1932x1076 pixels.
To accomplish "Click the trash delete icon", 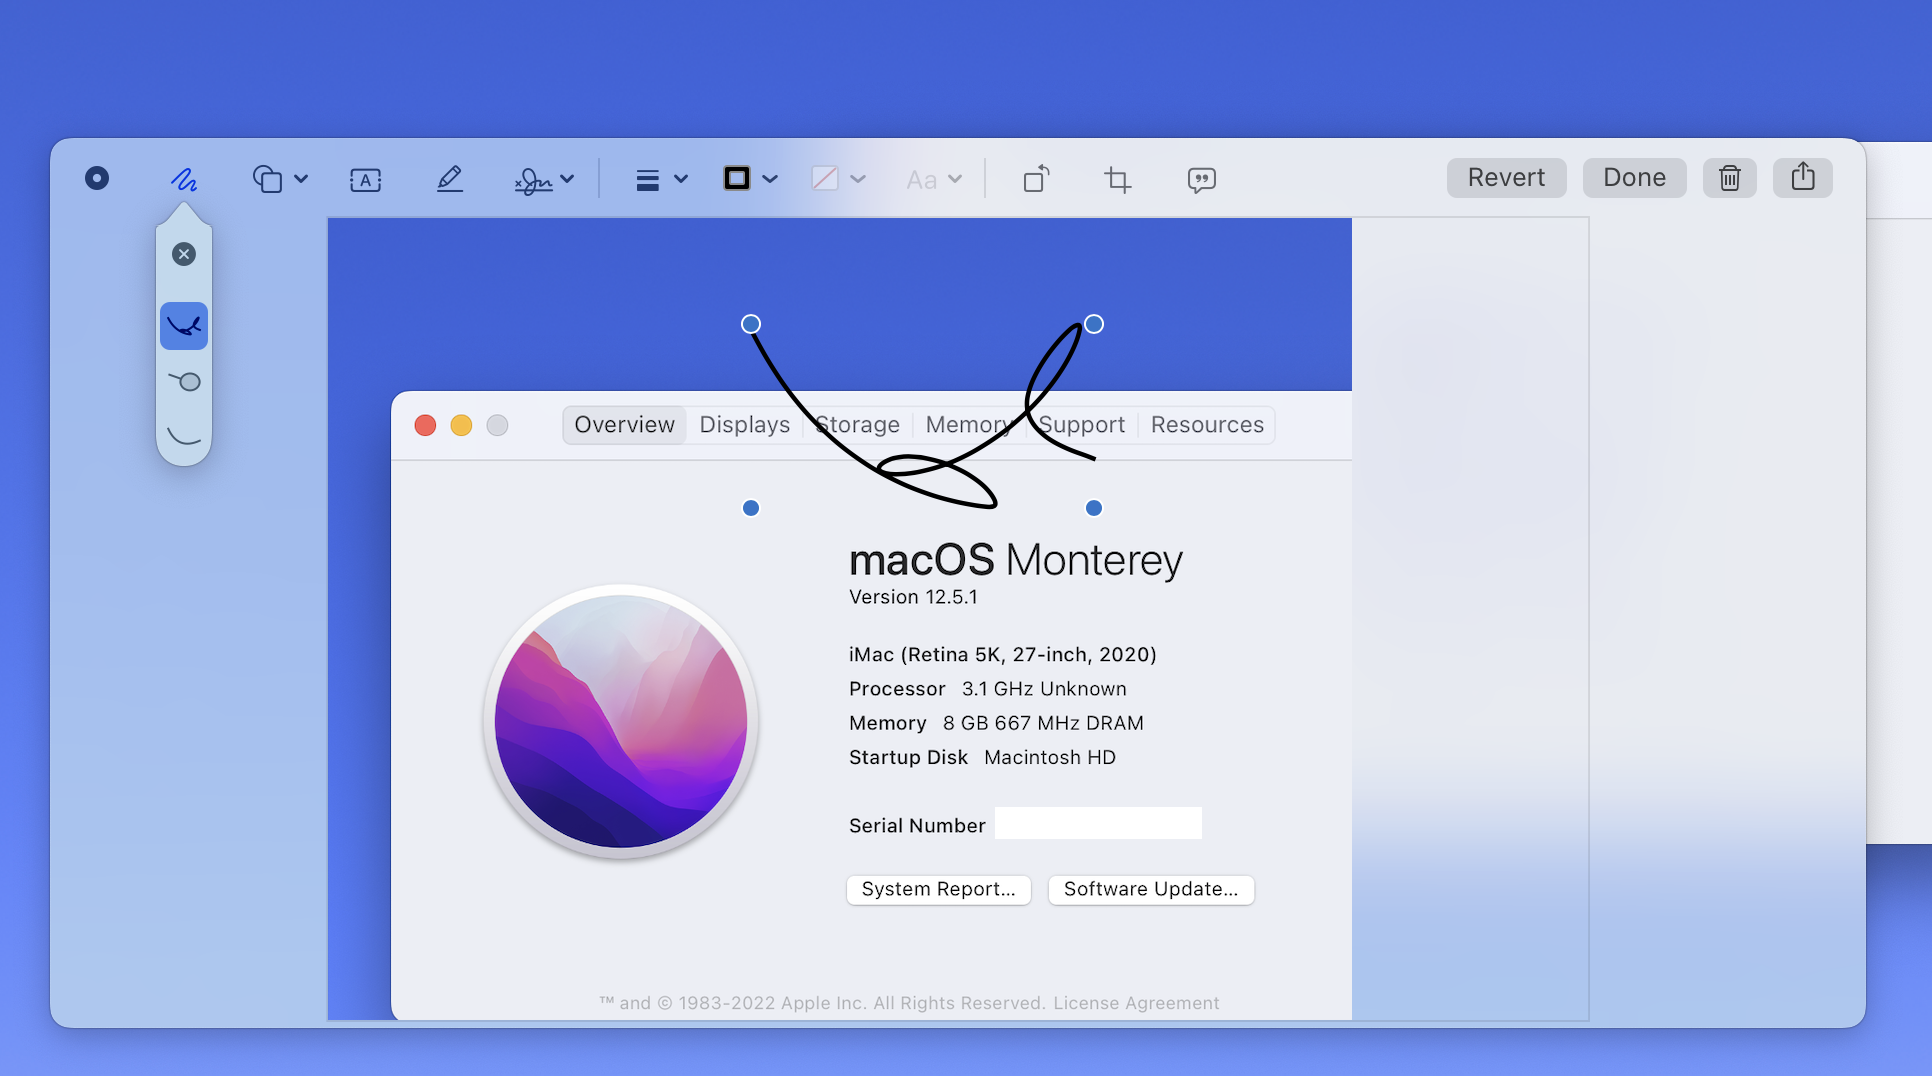I will click(x=1730, y=178).
